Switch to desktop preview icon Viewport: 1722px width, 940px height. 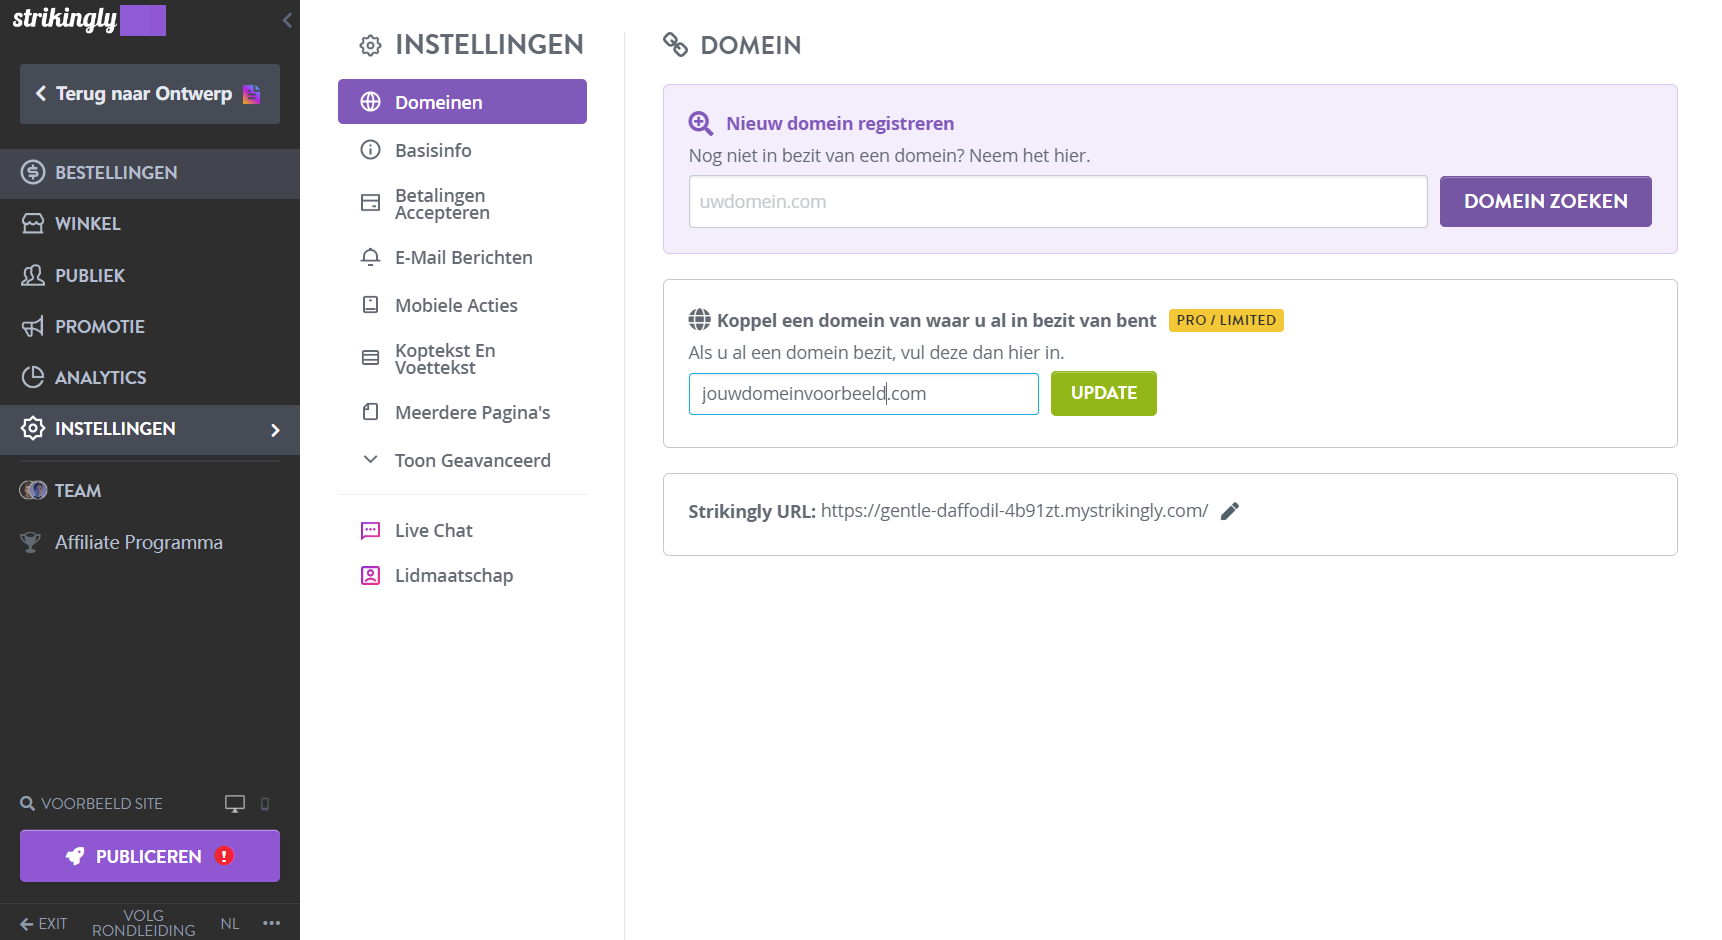tap(235, 804)
